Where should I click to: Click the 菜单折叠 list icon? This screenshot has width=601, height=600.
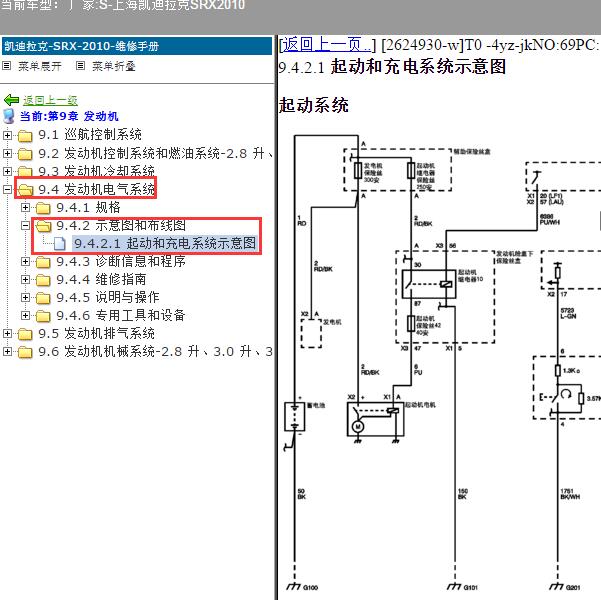pos(80,66)
